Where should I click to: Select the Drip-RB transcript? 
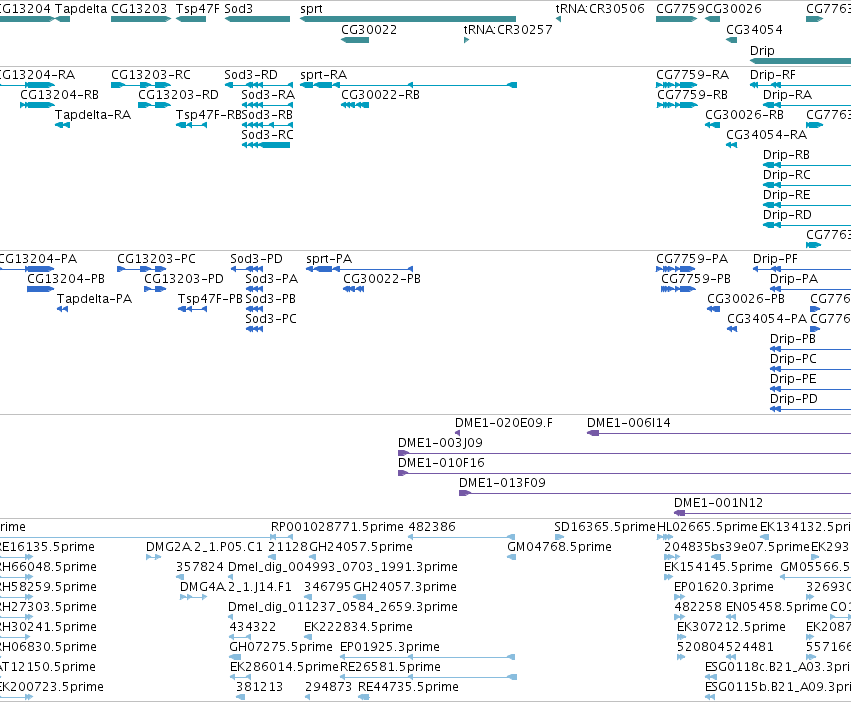(786, 155)
